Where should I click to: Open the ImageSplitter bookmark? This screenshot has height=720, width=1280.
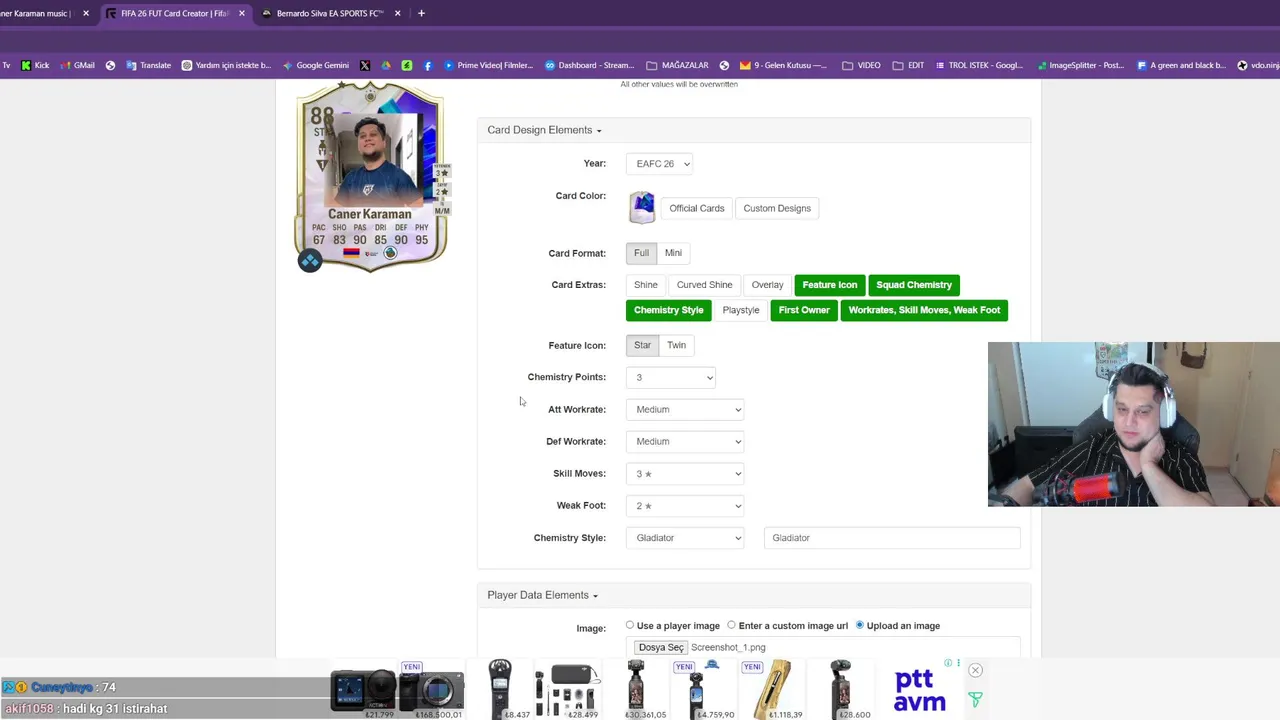1080,65
